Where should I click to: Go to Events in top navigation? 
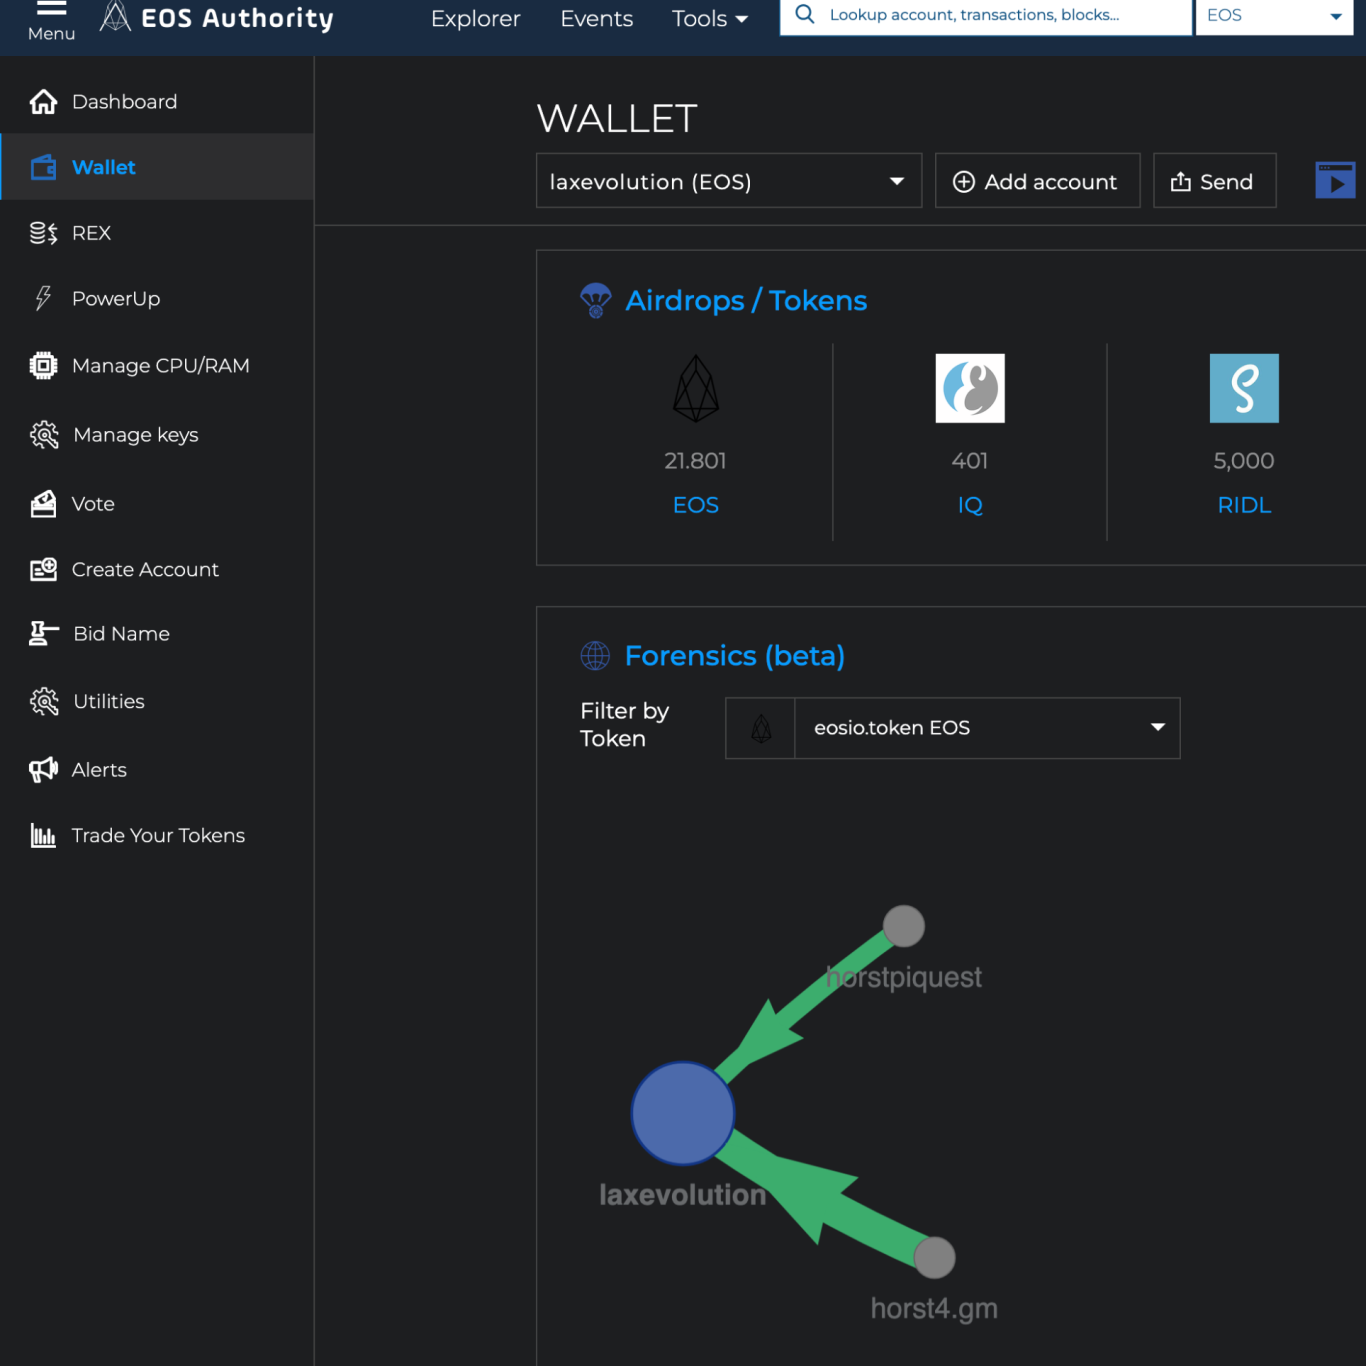(597, 19)
